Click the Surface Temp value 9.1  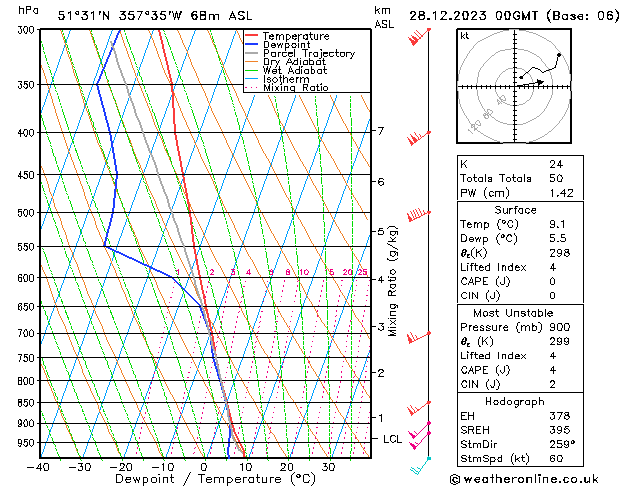pyautogui.click(x=558, y=224)
